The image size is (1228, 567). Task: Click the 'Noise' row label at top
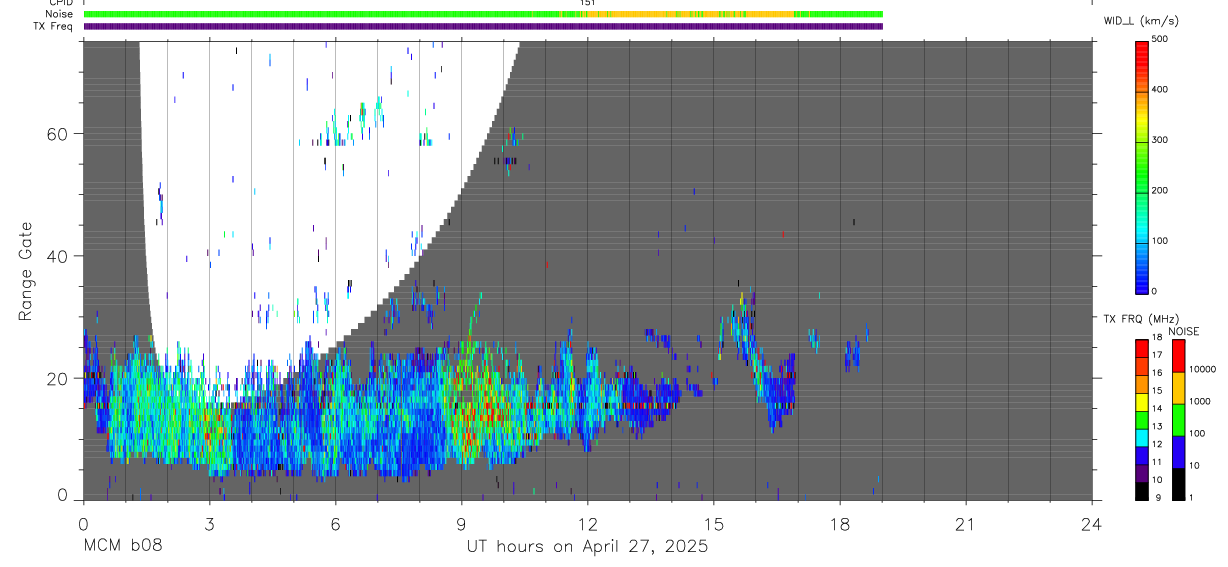tap(60, 14)
